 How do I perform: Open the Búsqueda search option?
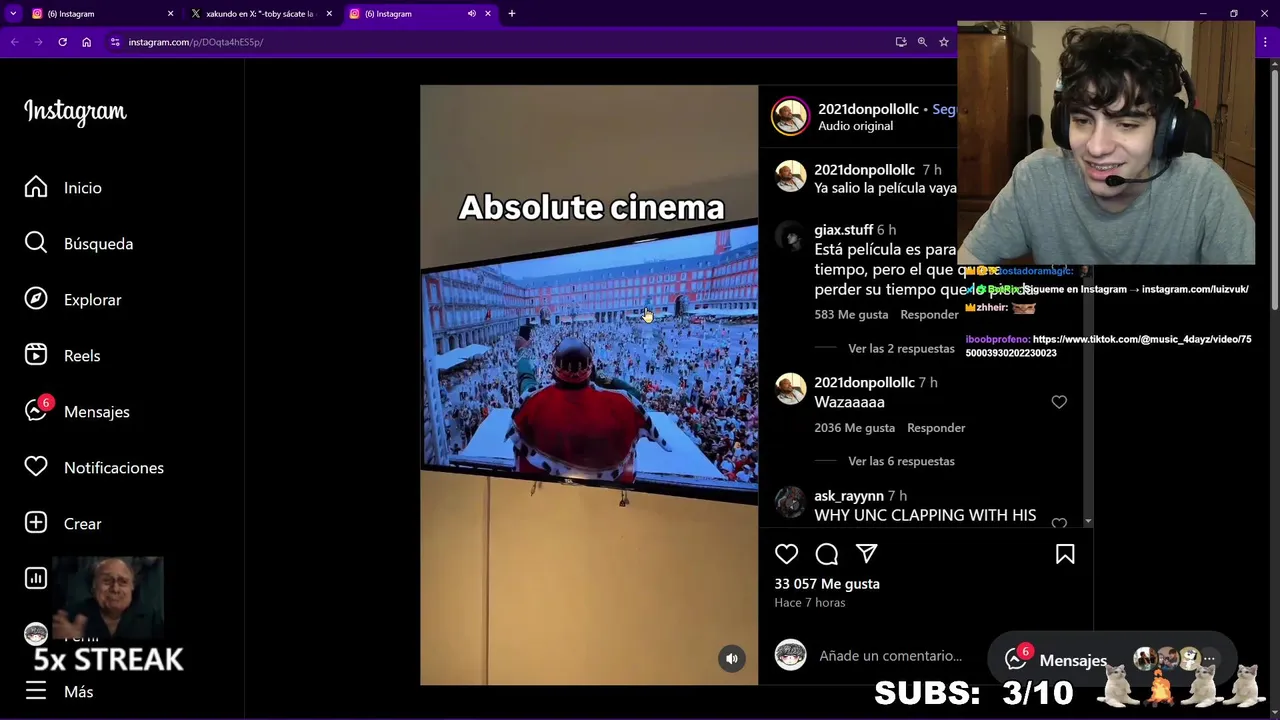pyautogui.click(x=79, y=244)
